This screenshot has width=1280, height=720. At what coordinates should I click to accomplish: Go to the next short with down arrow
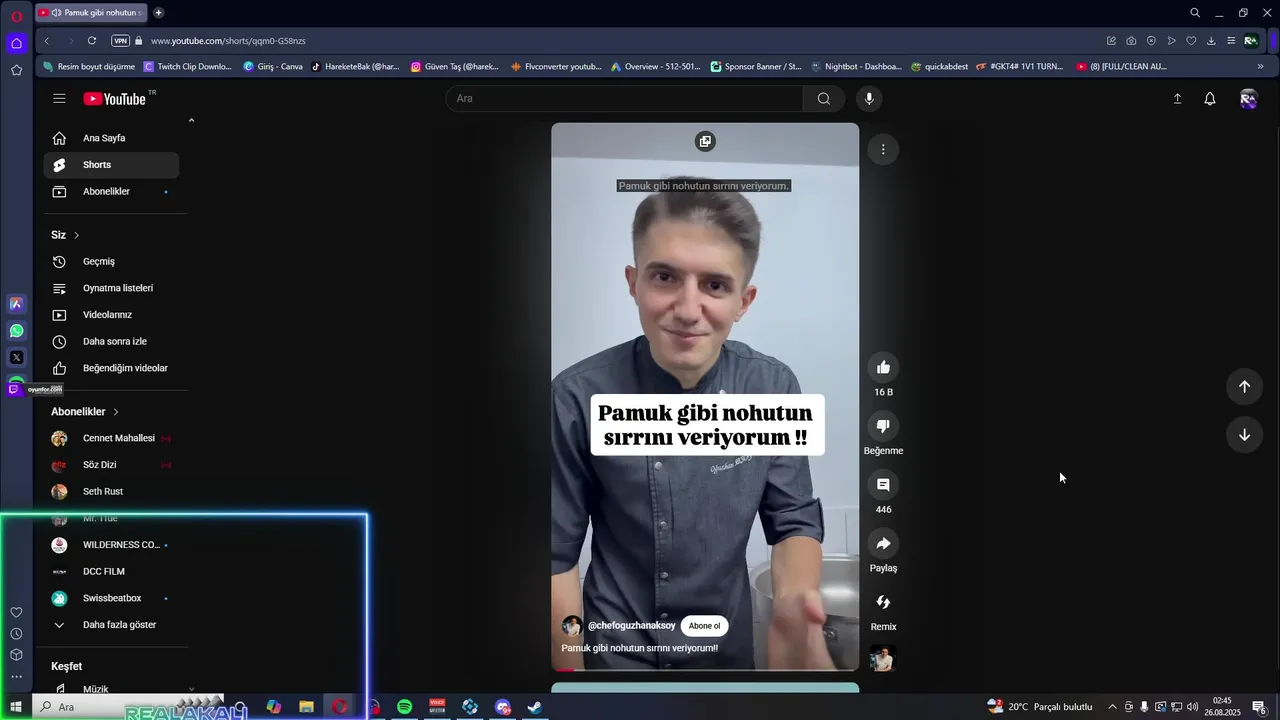(1244, 435)
